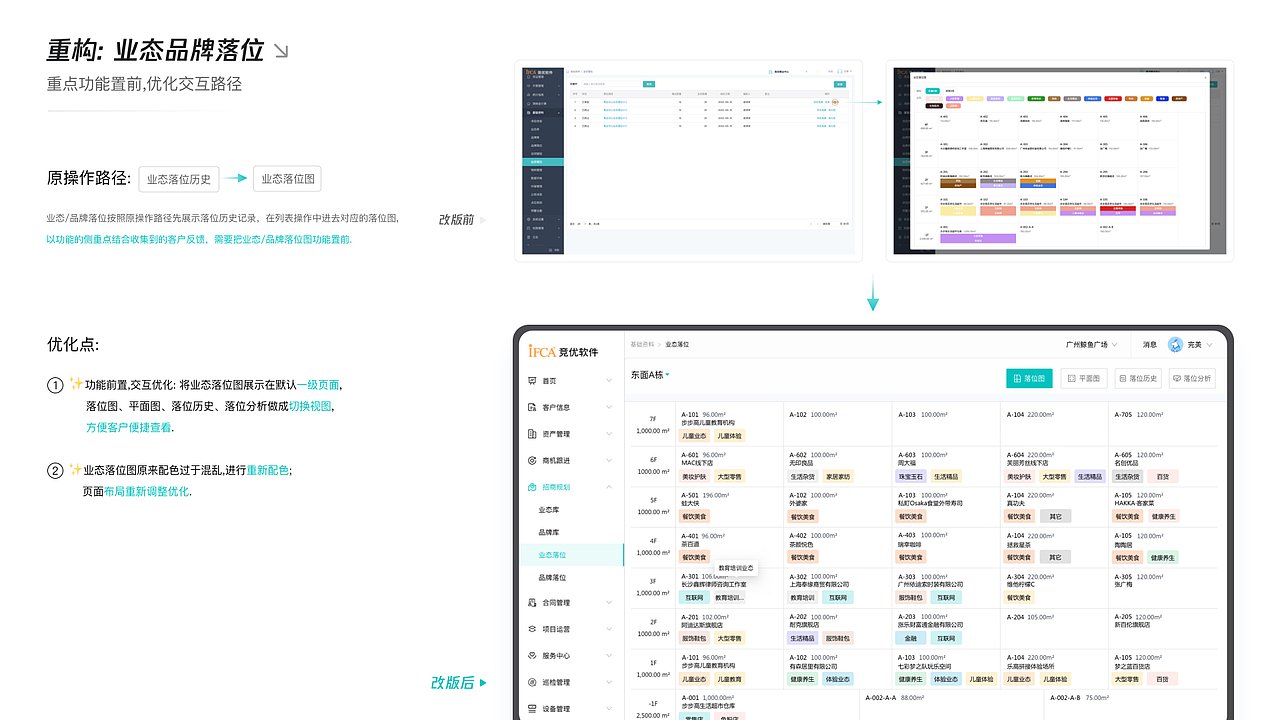
Task: Select the 首页 home icon in sidebar
Action: coord(531,380)
